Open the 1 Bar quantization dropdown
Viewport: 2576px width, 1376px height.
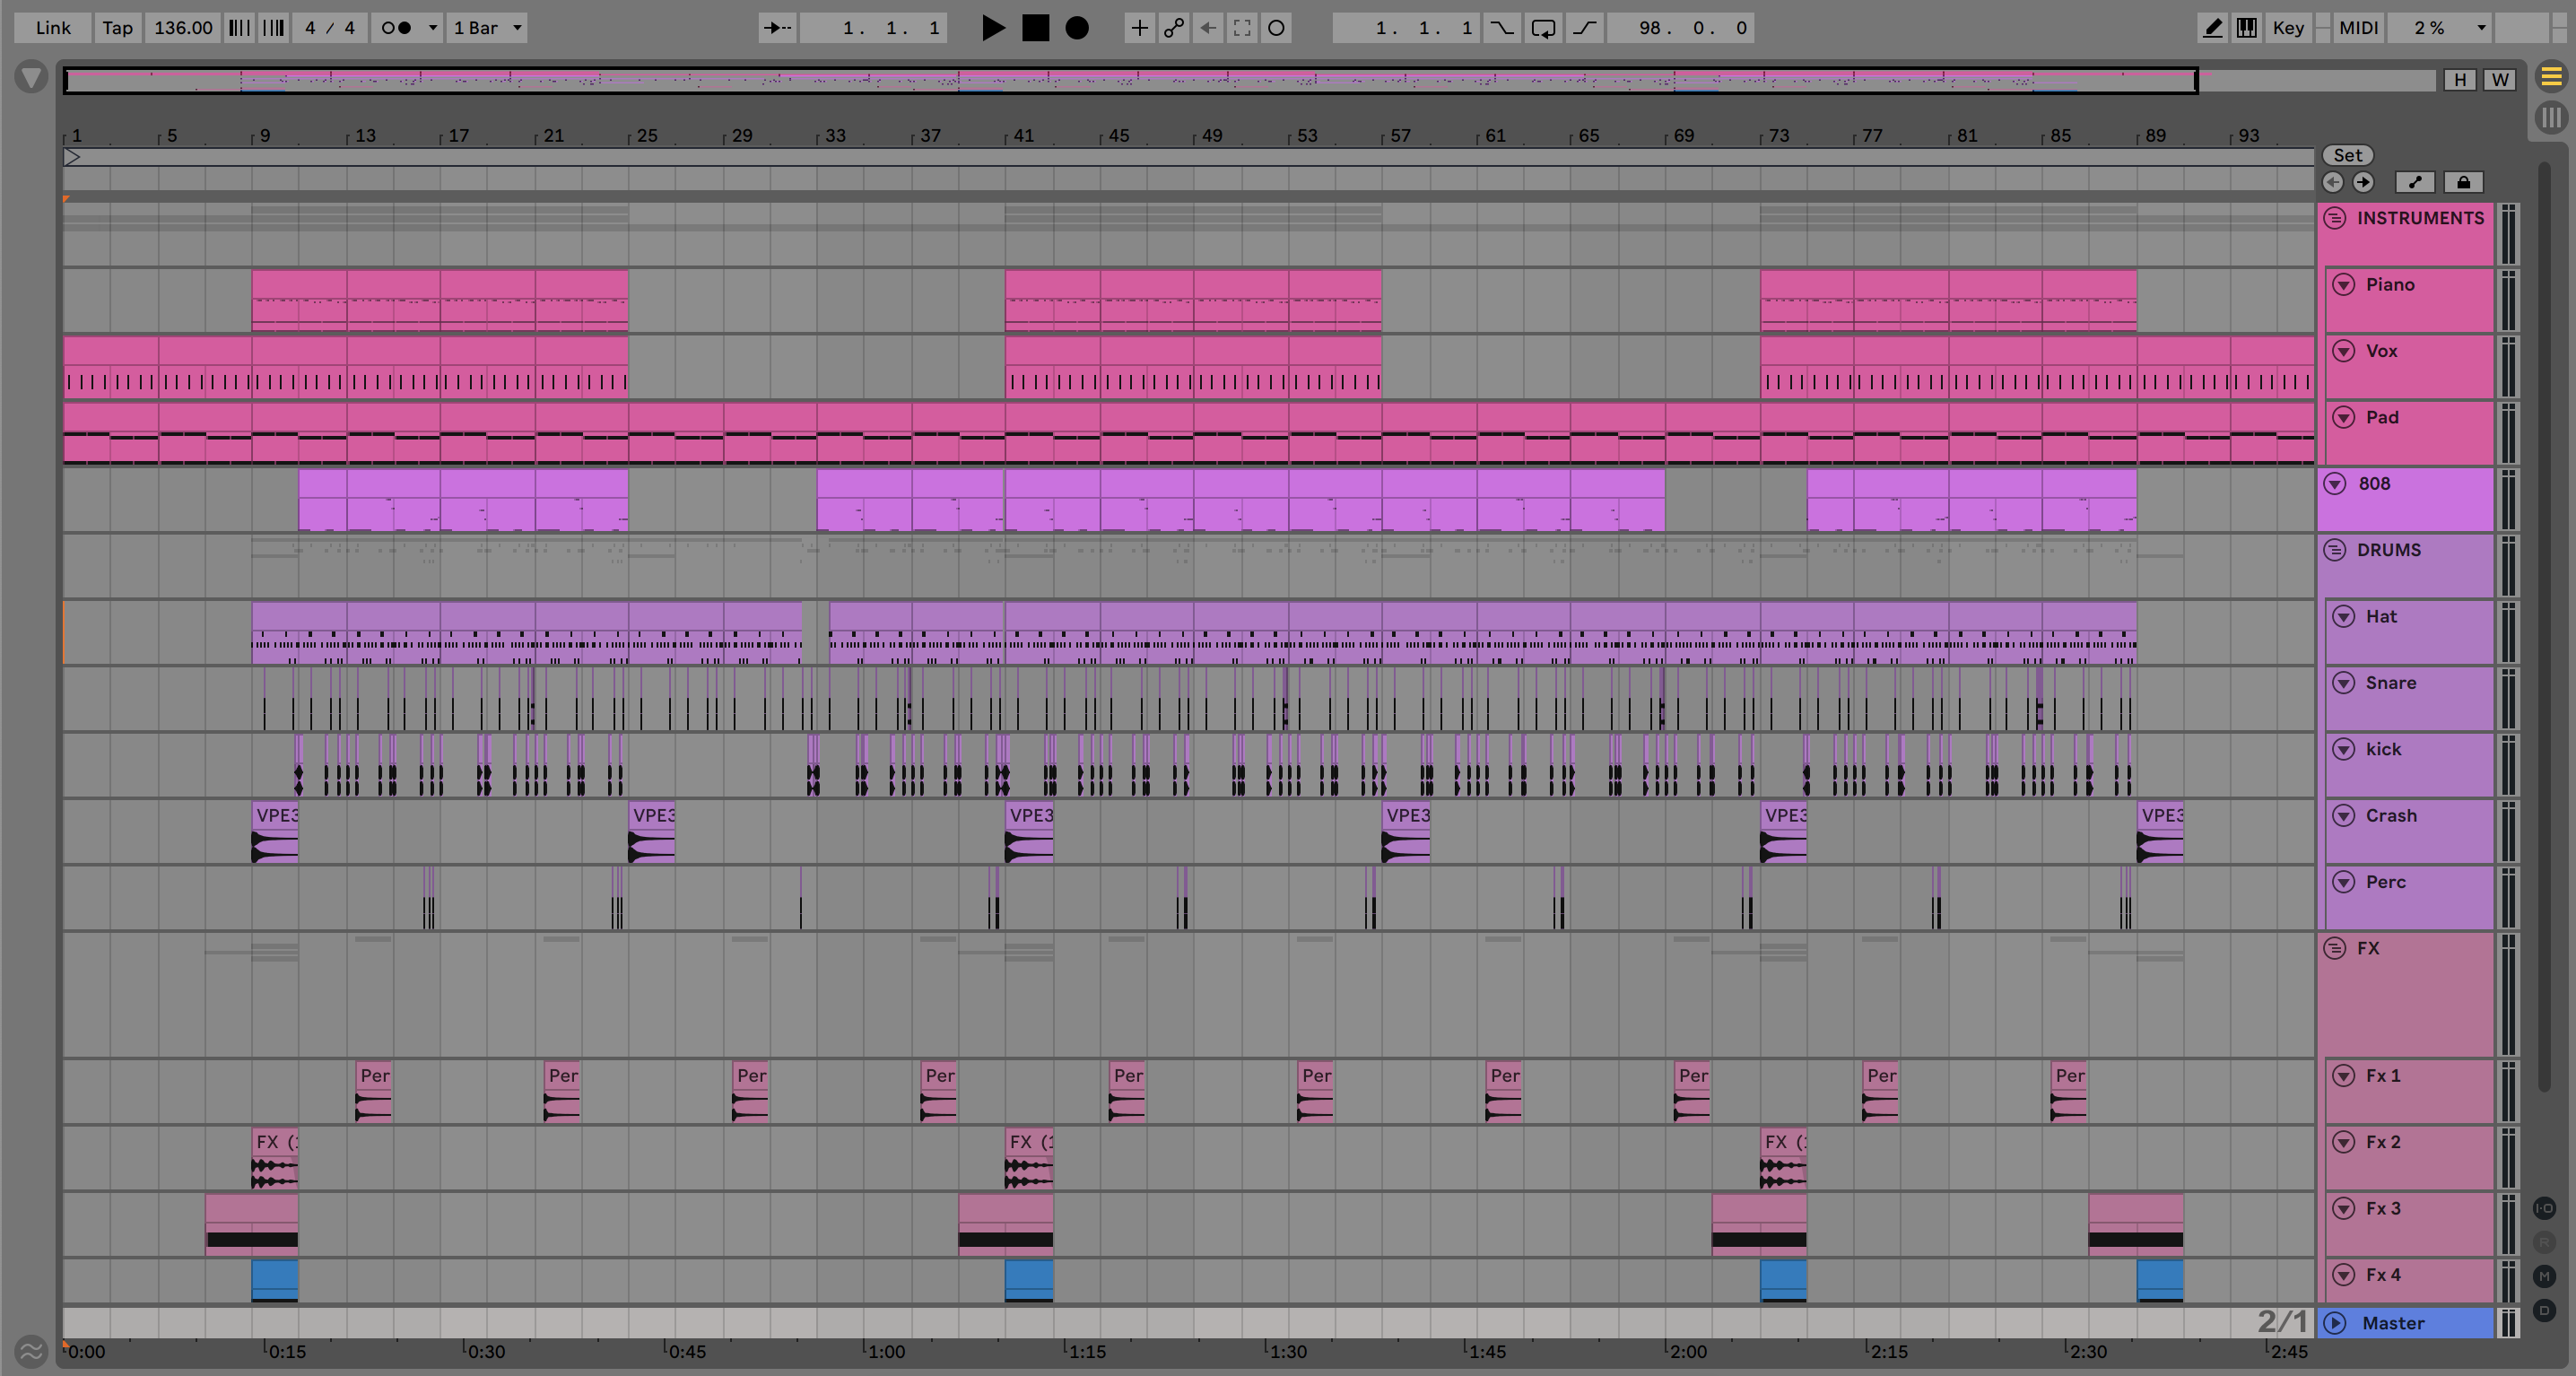[487, 28]
